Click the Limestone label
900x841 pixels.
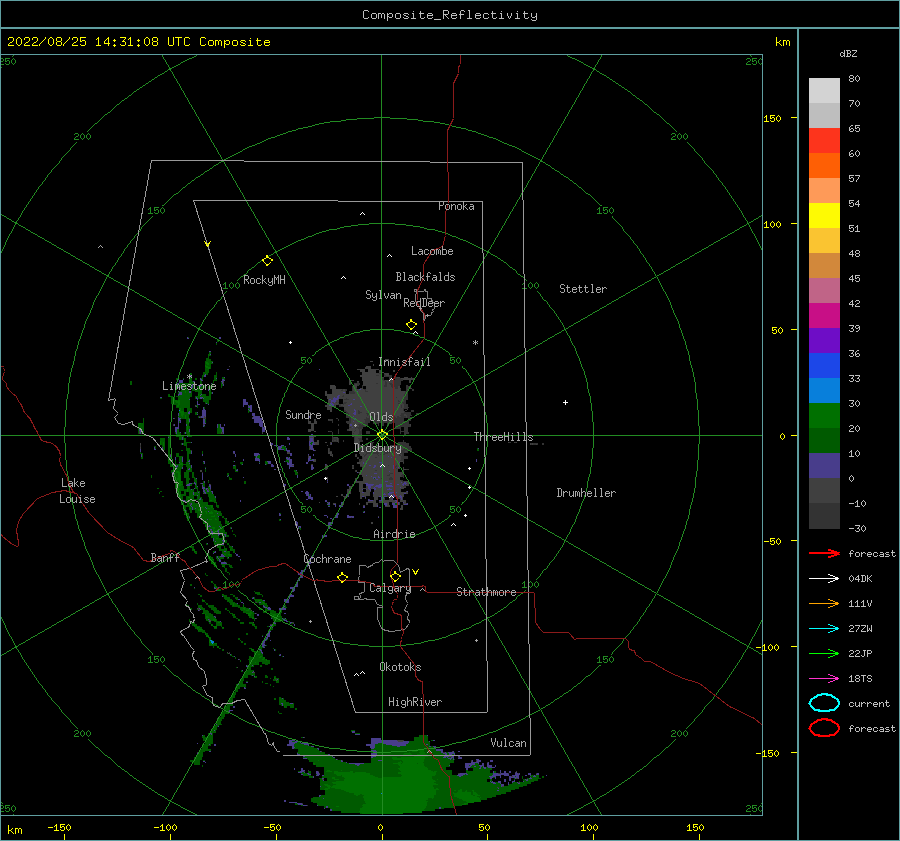pyautogui.click(x=189, y=386)
